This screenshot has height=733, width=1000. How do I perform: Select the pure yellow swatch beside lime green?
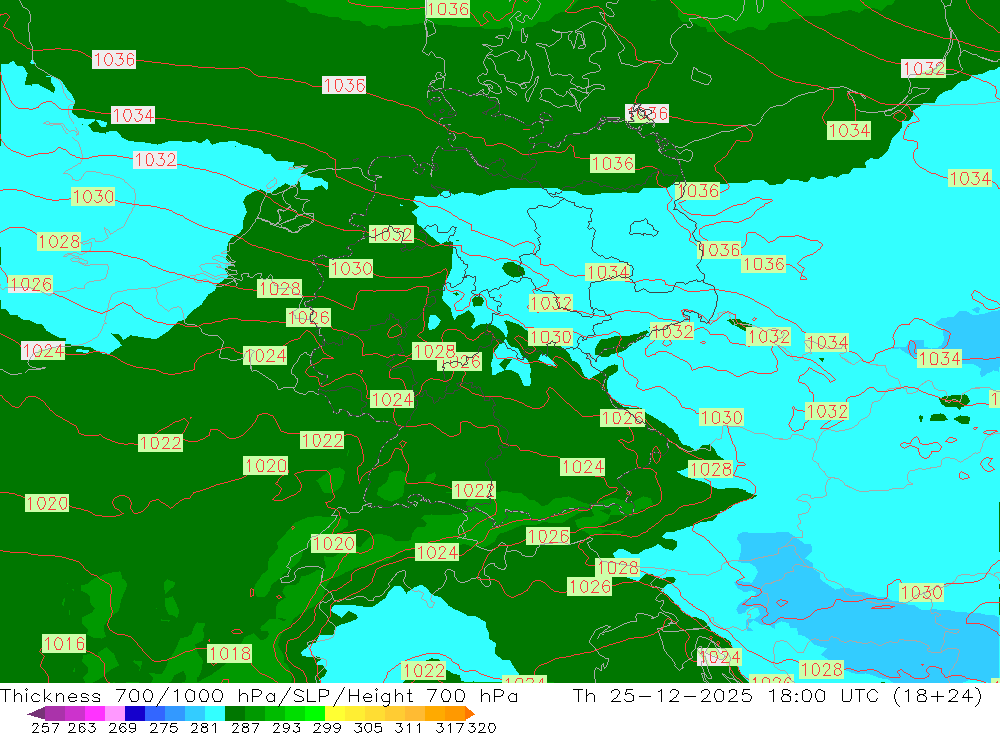[335, 713]
